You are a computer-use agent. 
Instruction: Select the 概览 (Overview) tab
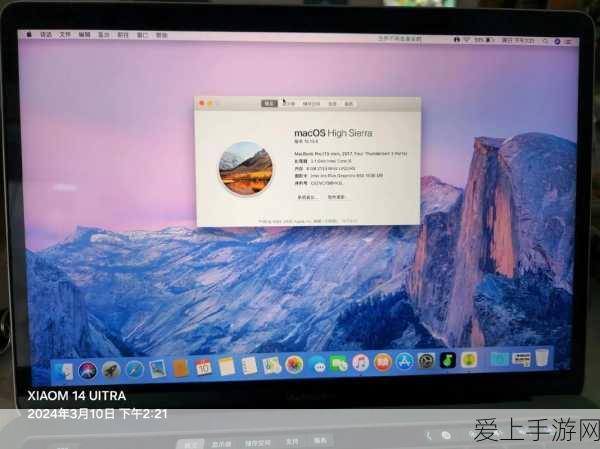tap(269, 104)
